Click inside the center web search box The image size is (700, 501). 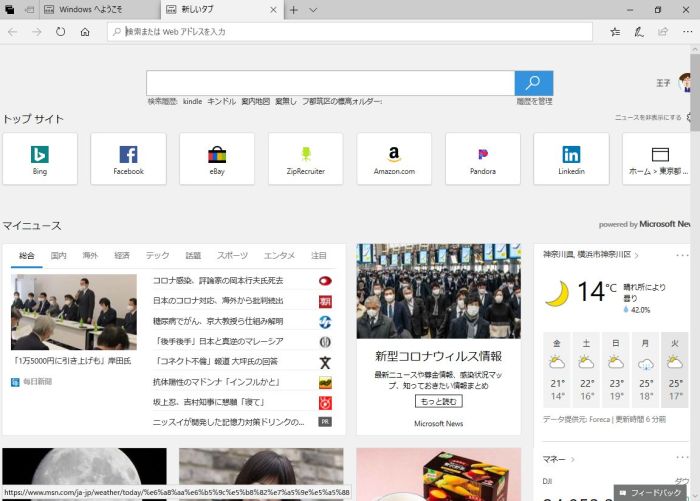click(330, 83)
